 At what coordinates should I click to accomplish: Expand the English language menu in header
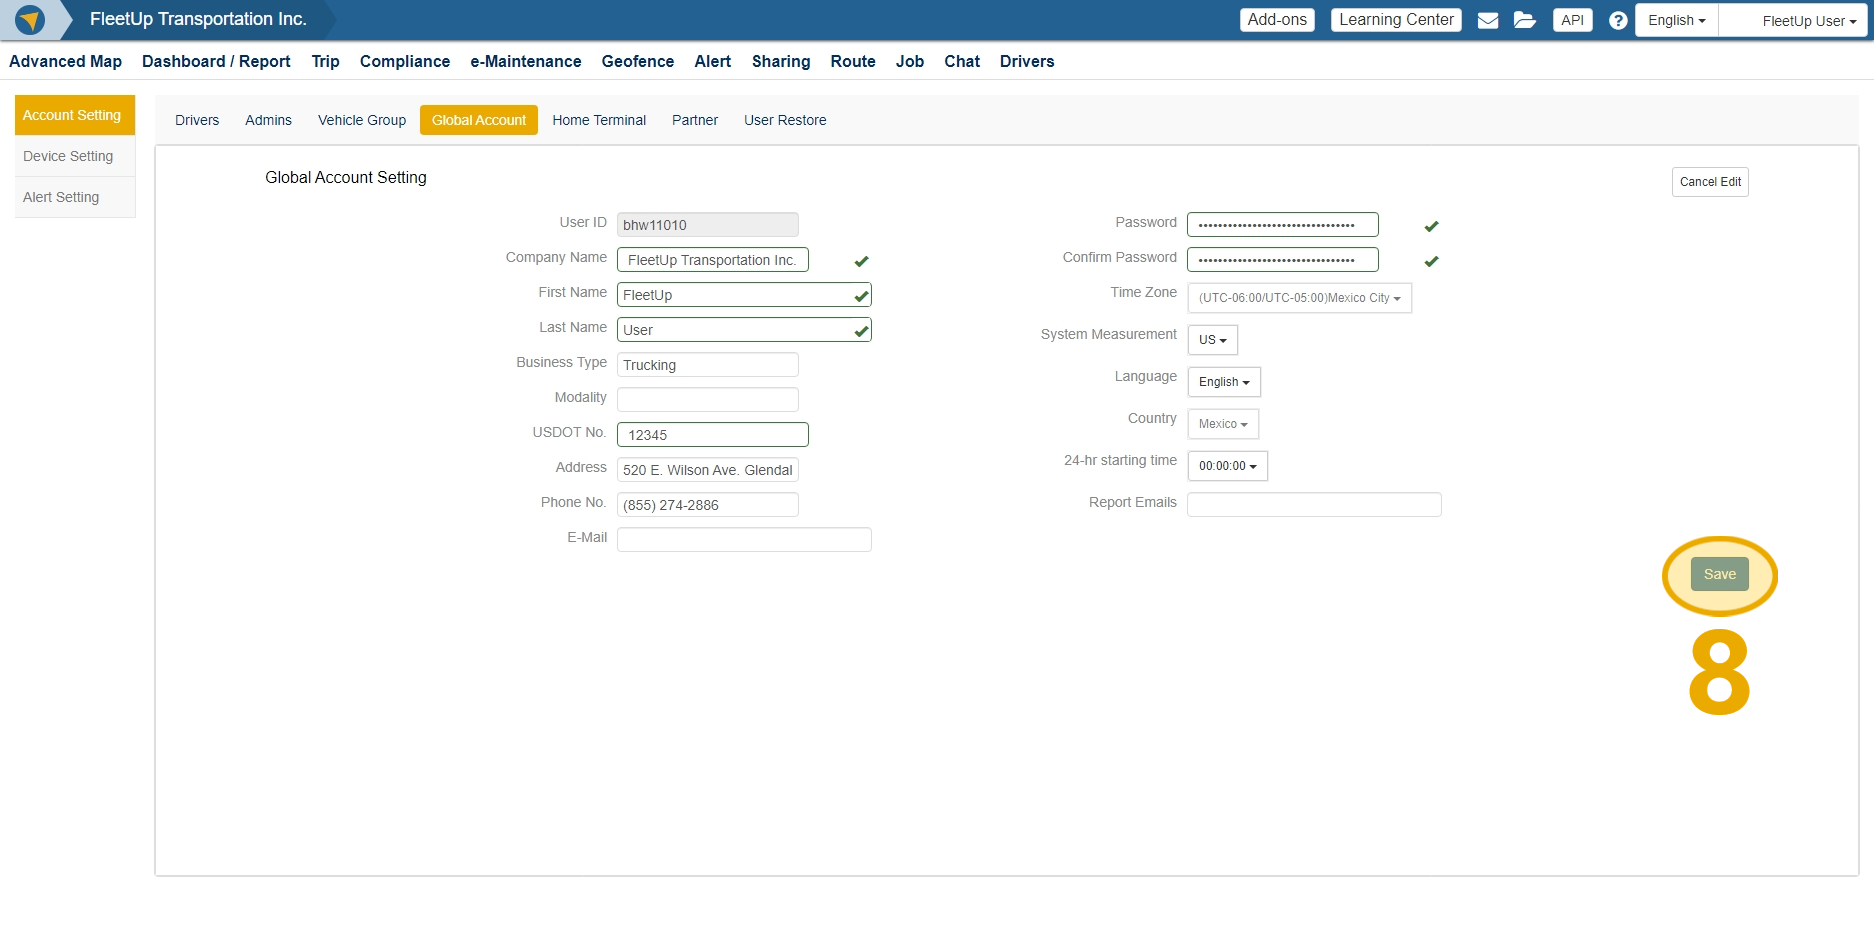tap(1677, 20)
